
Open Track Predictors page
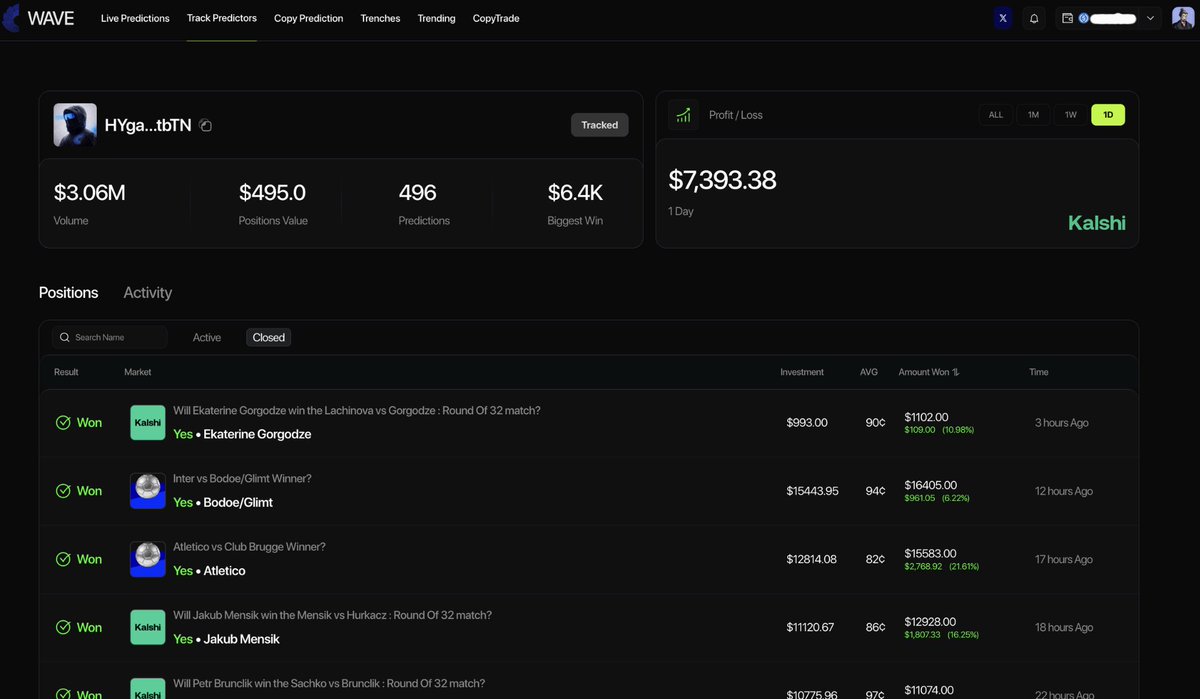pos(222,18)
